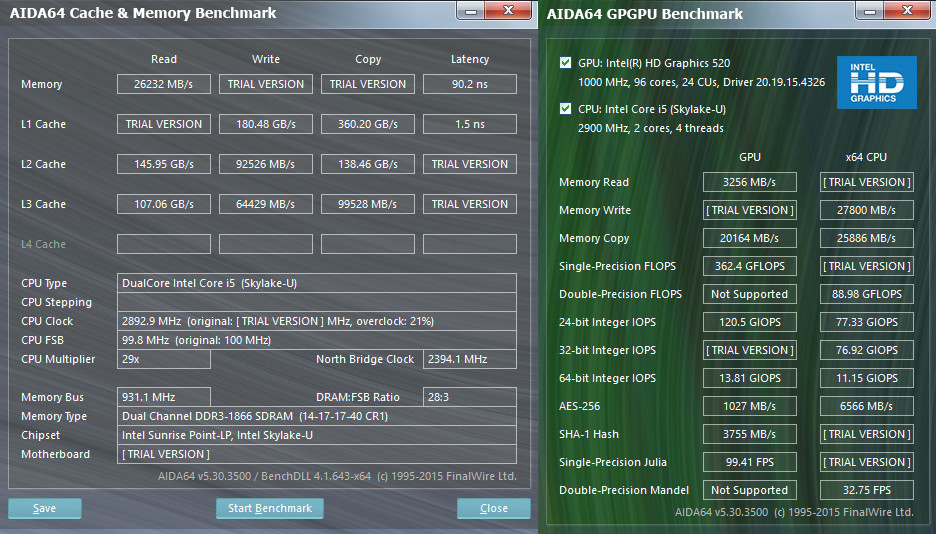936x534 pixels.
Task: Click the L1 Cache Copy 360.20 GB/s value
Action: click(368, 124)
